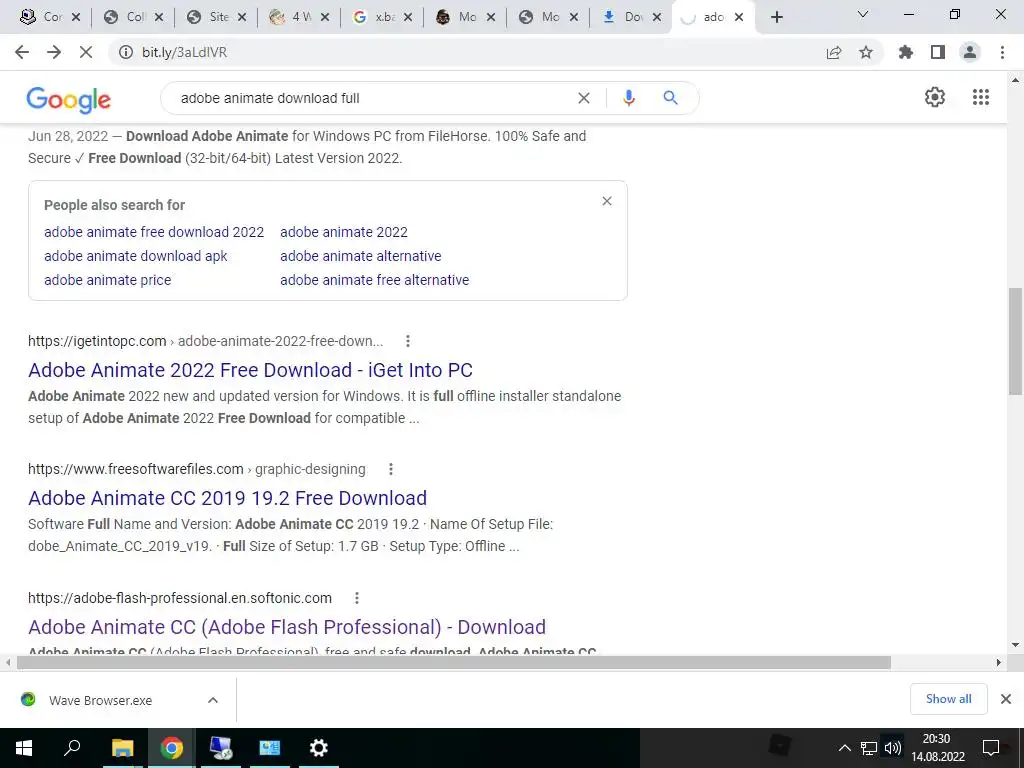1024x768 pixels.
Task: Click the vertical scrollbar thumb
Action: [x=1015, y=341]
